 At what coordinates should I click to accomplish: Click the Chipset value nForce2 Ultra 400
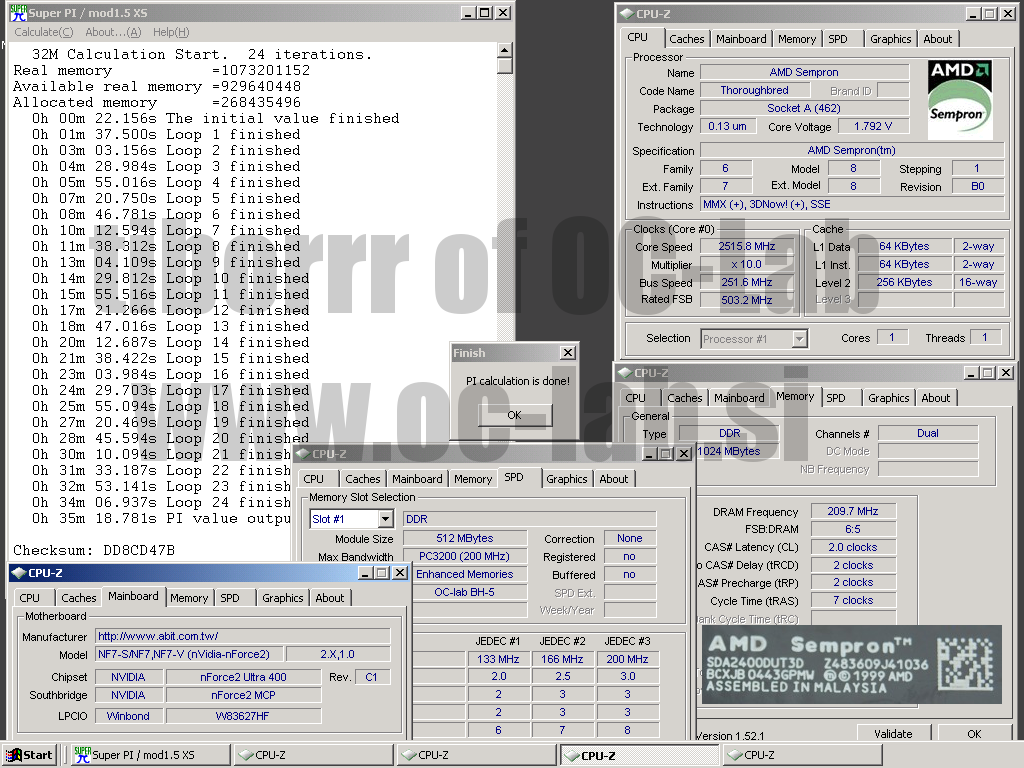point(244,677)
